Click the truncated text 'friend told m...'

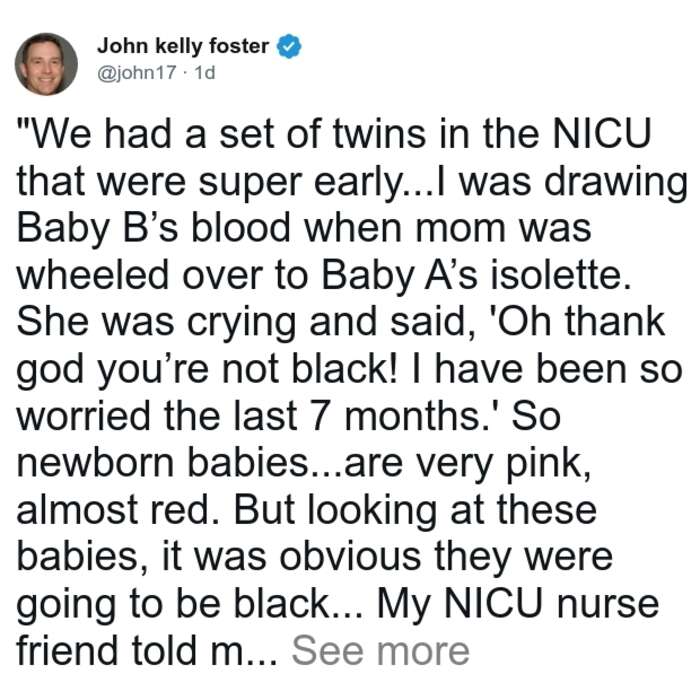(x=147, y=651)
